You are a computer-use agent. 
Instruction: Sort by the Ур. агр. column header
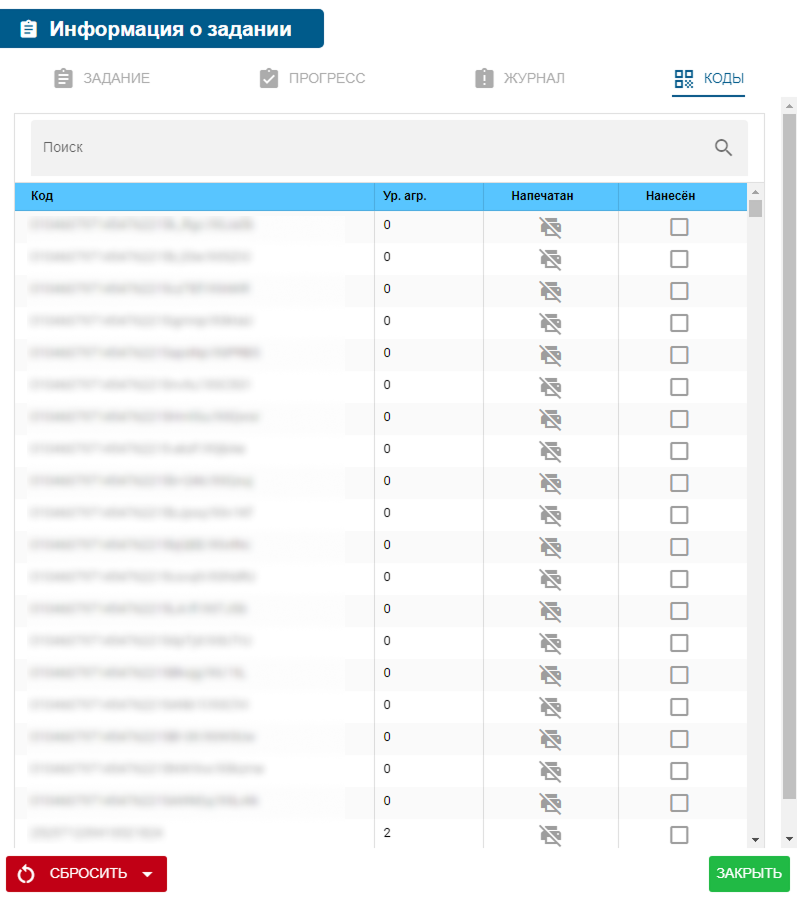[405, 197]
